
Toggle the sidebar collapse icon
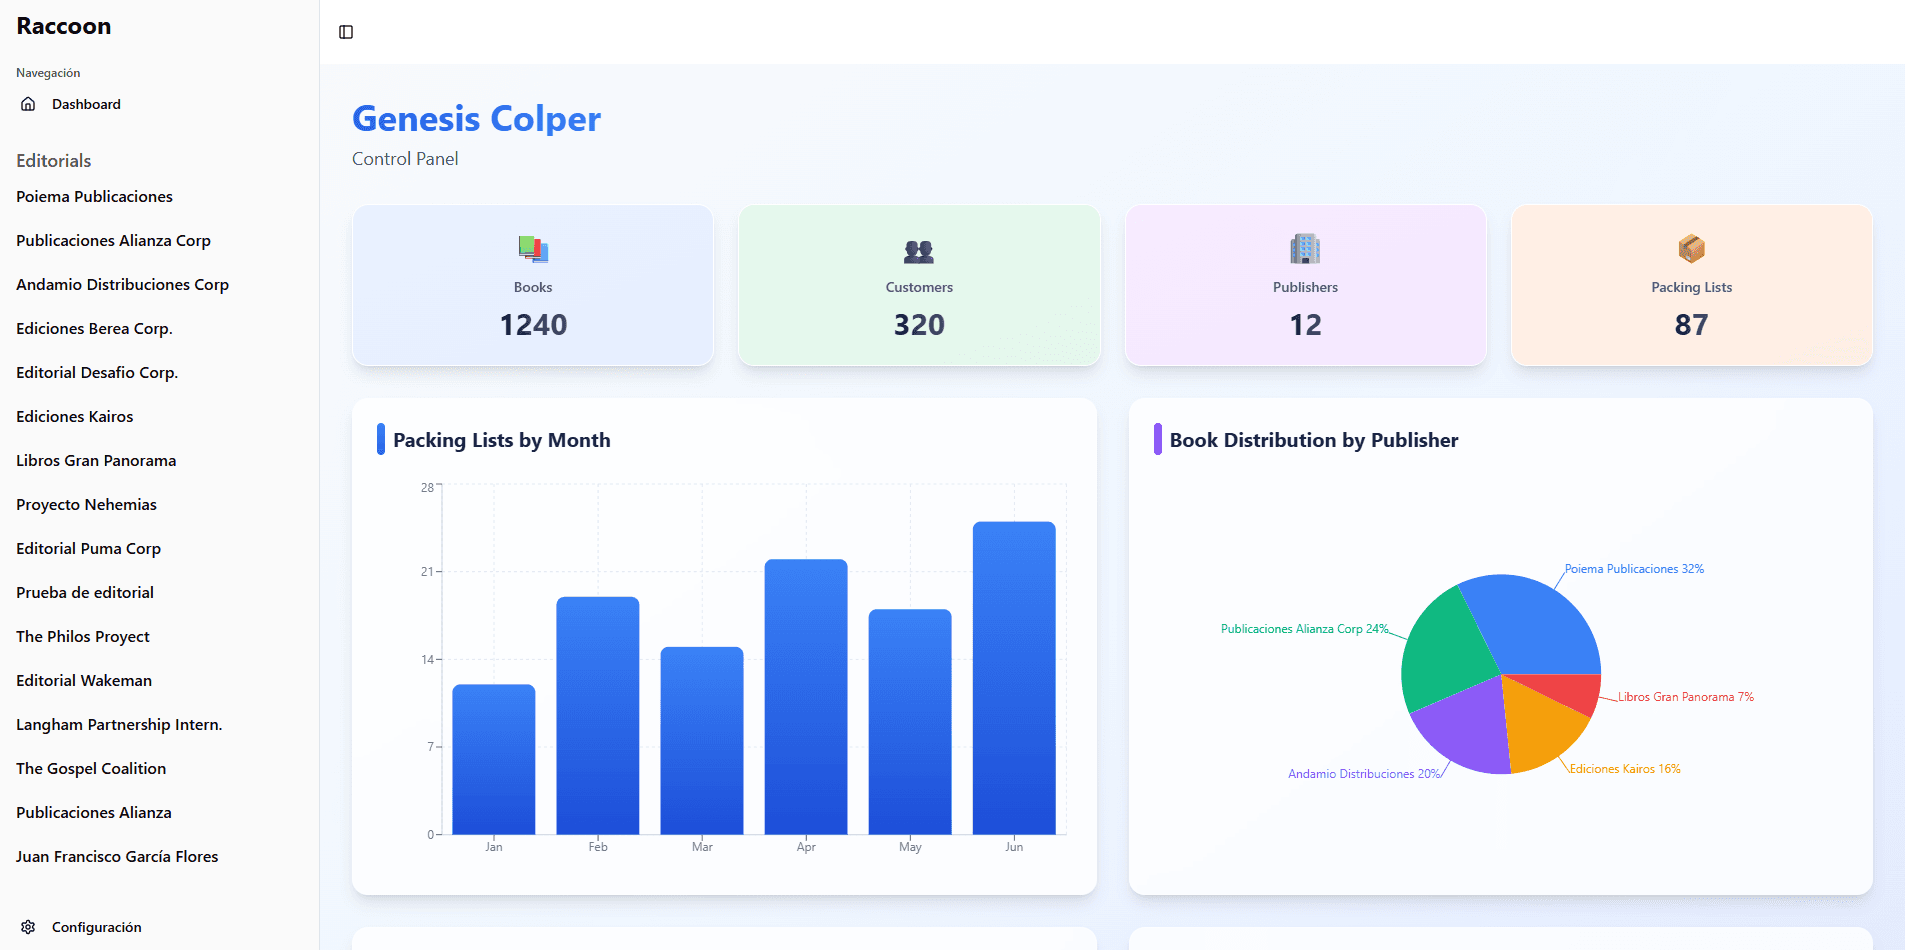(x=346, y=32)
